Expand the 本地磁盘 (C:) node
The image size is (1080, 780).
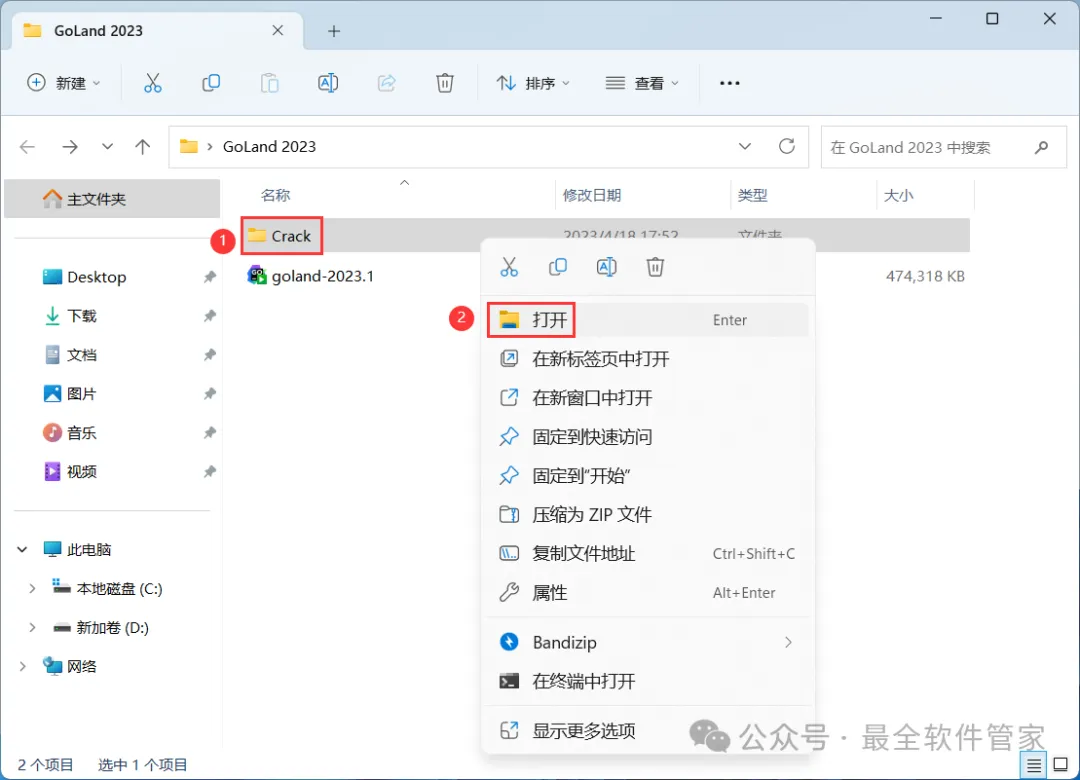coord(32,589)
